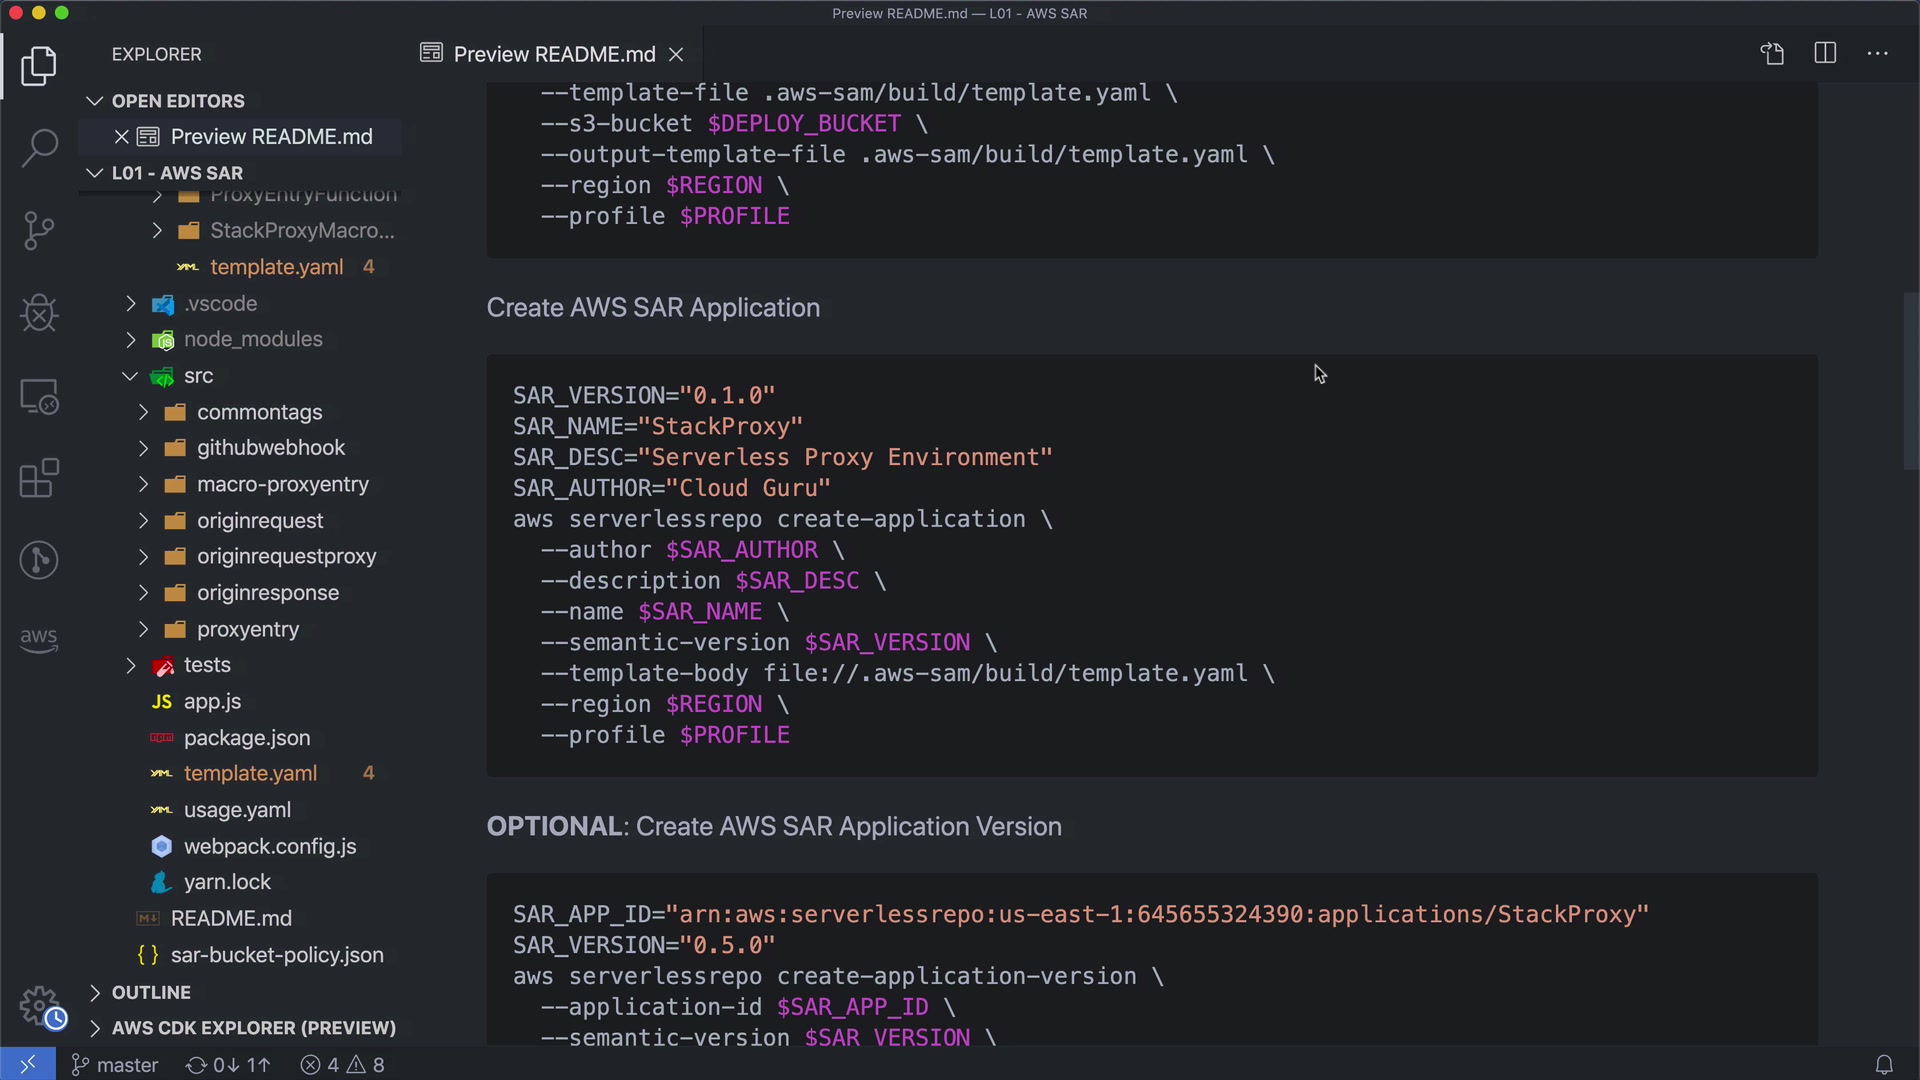Split the editor to the right
The width and height of the screenshot is (1920, 1080).
(x=1825, y=54)
